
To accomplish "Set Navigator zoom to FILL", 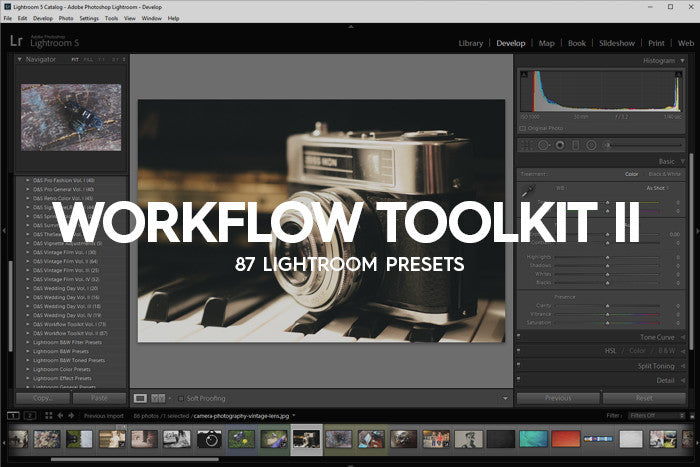I will click(88, 59).
